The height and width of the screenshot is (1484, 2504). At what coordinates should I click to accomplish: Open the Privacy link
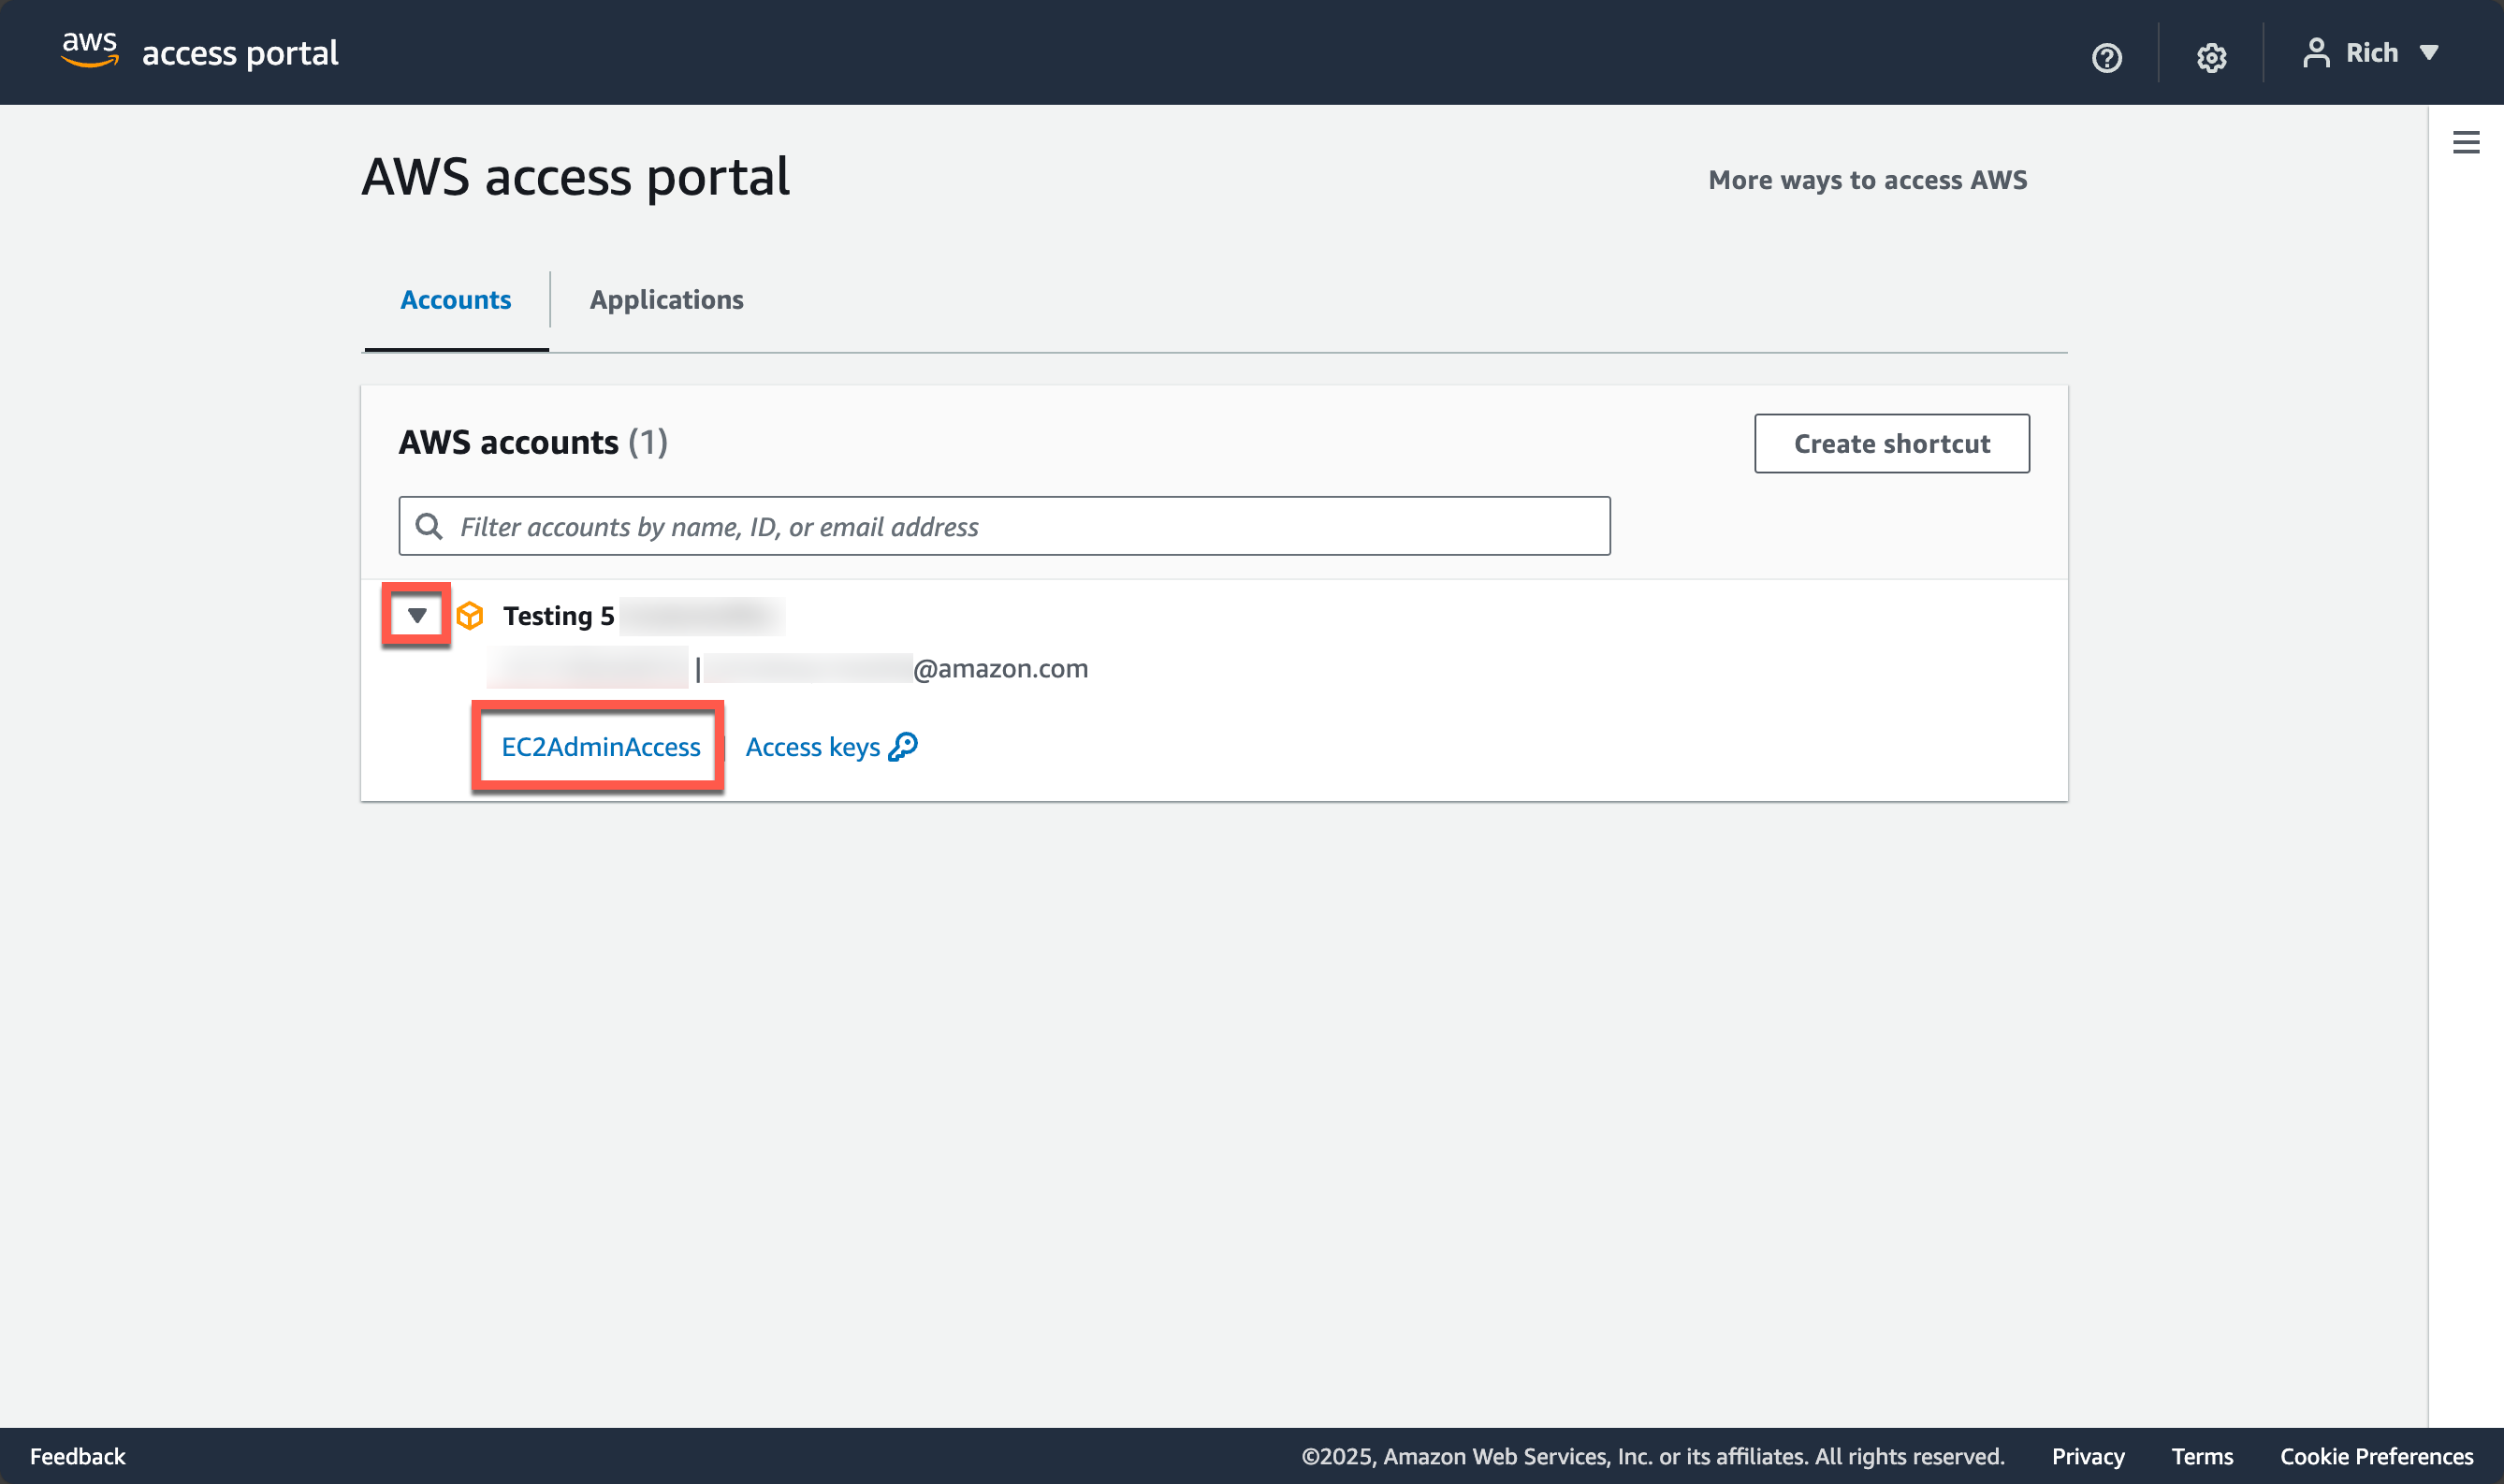(x=2087, y=1456)
